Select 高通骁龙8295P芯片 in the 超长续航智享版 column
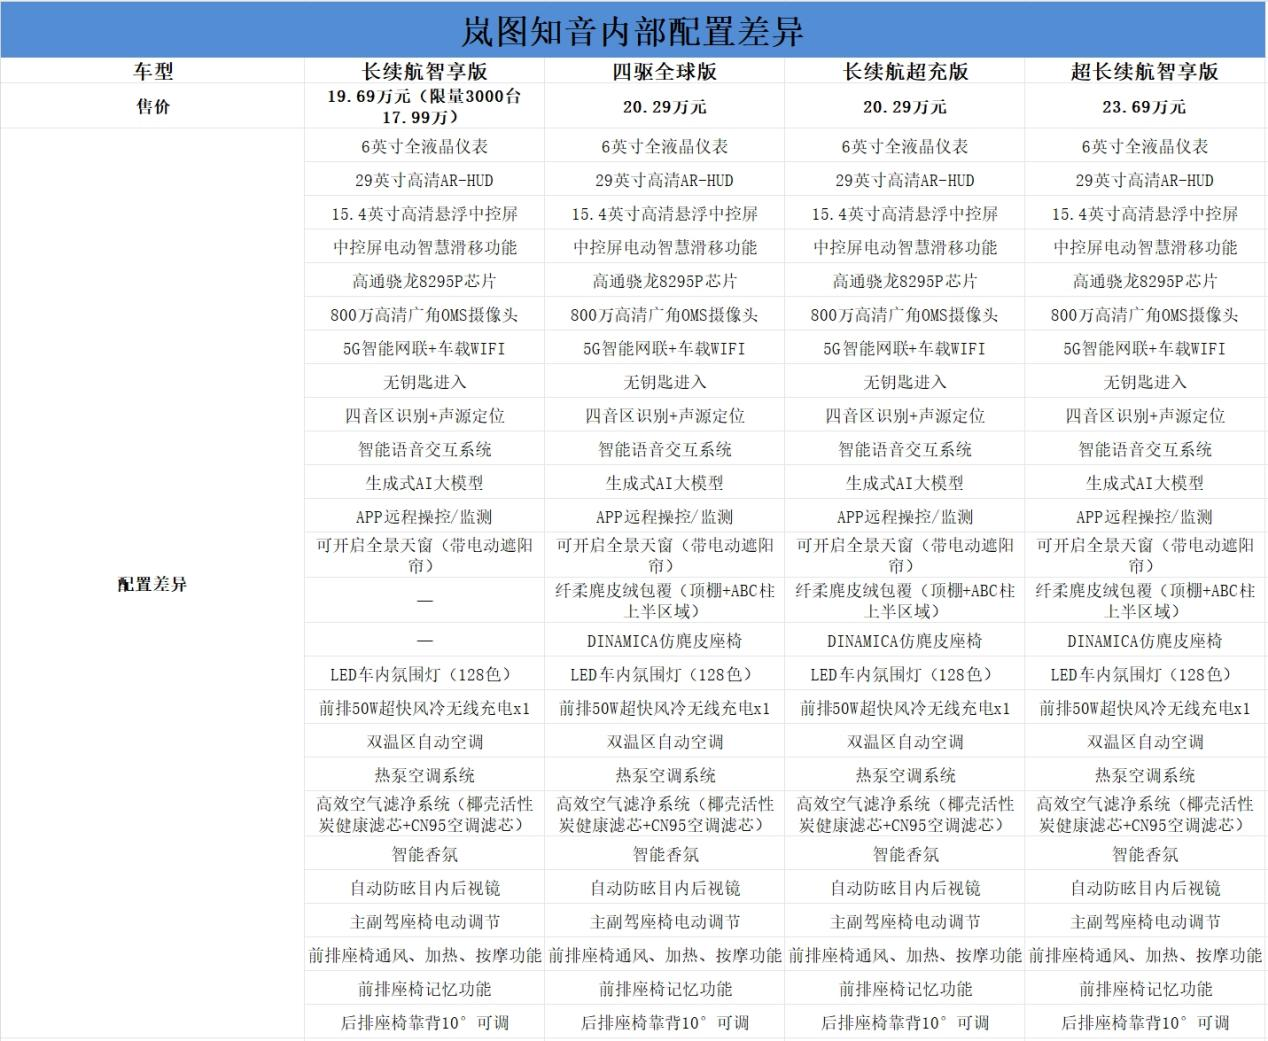Image resolution: width=1268 pixels, height=1041 pixels. (1145, 281)
